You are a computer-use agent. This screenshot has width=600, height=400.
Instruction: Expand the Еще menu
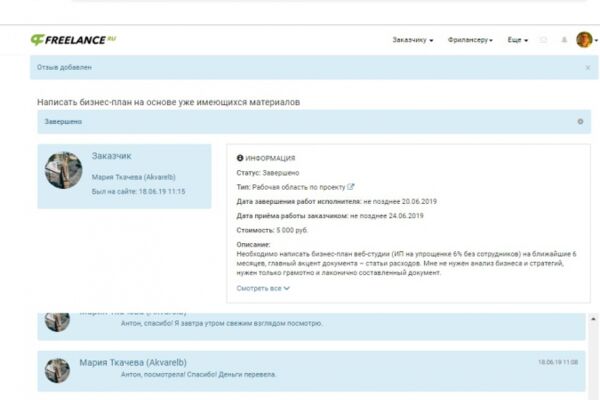pyautogui.click(x=517, y=40)
